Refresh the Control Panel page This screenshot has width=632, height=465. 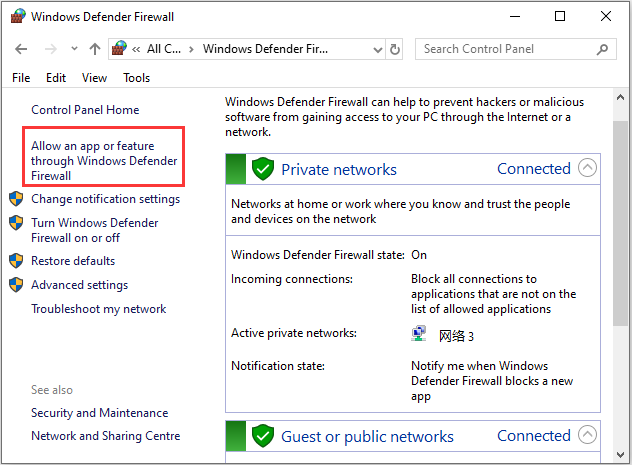click(x=395, y=49)
